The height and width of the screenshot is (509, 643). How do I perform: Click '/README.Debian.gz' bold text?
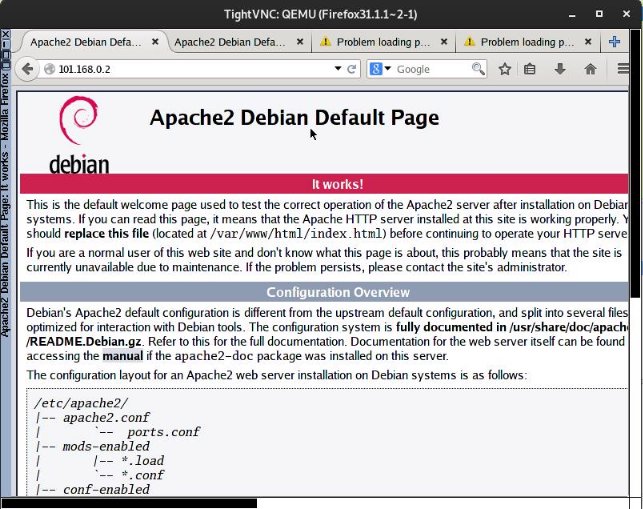[84, 342]
